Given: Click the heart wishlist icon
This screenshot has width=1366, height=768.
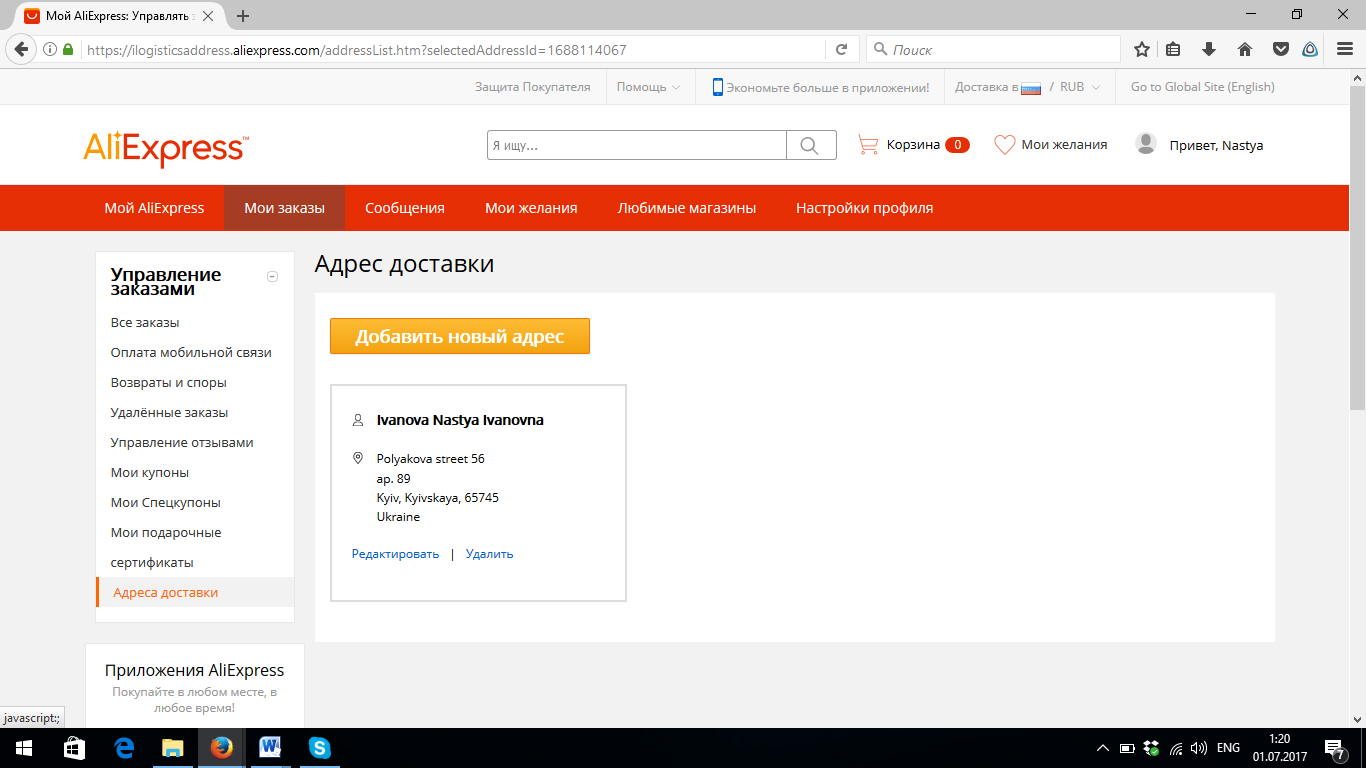Looking at the screenshot, I should pos(1004,145).
